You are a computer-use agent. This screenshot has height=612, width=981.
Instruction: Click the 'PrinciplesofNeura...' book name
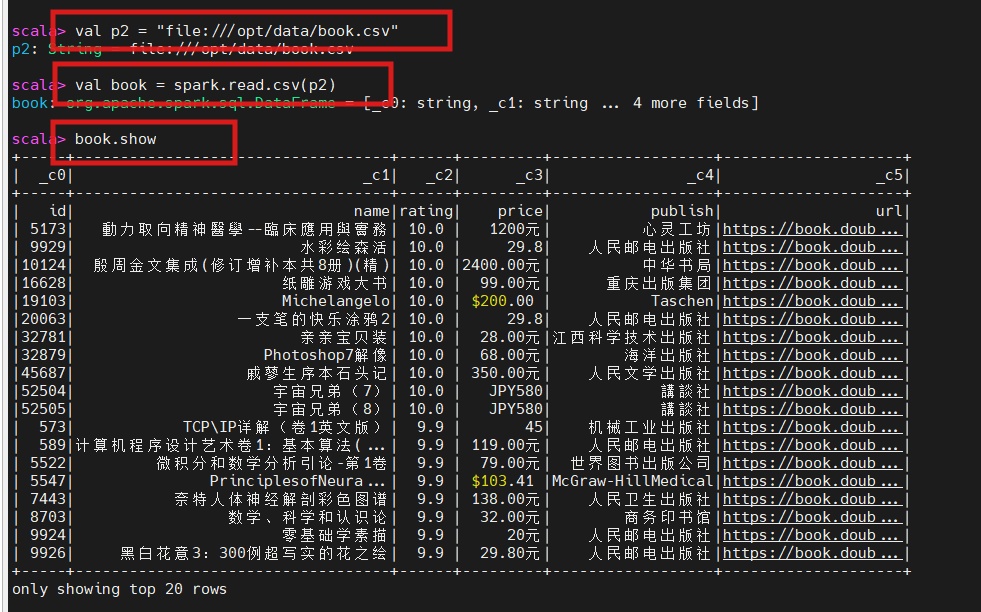[297, 482]
